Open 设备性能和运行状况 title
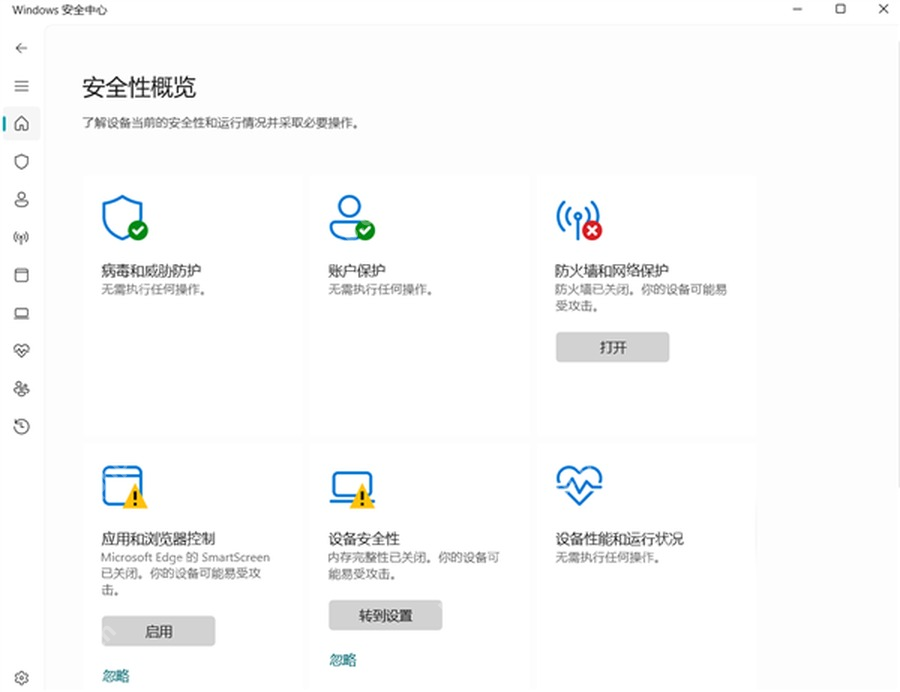This screenshot has height=692, width=900. tap(619, 539)
